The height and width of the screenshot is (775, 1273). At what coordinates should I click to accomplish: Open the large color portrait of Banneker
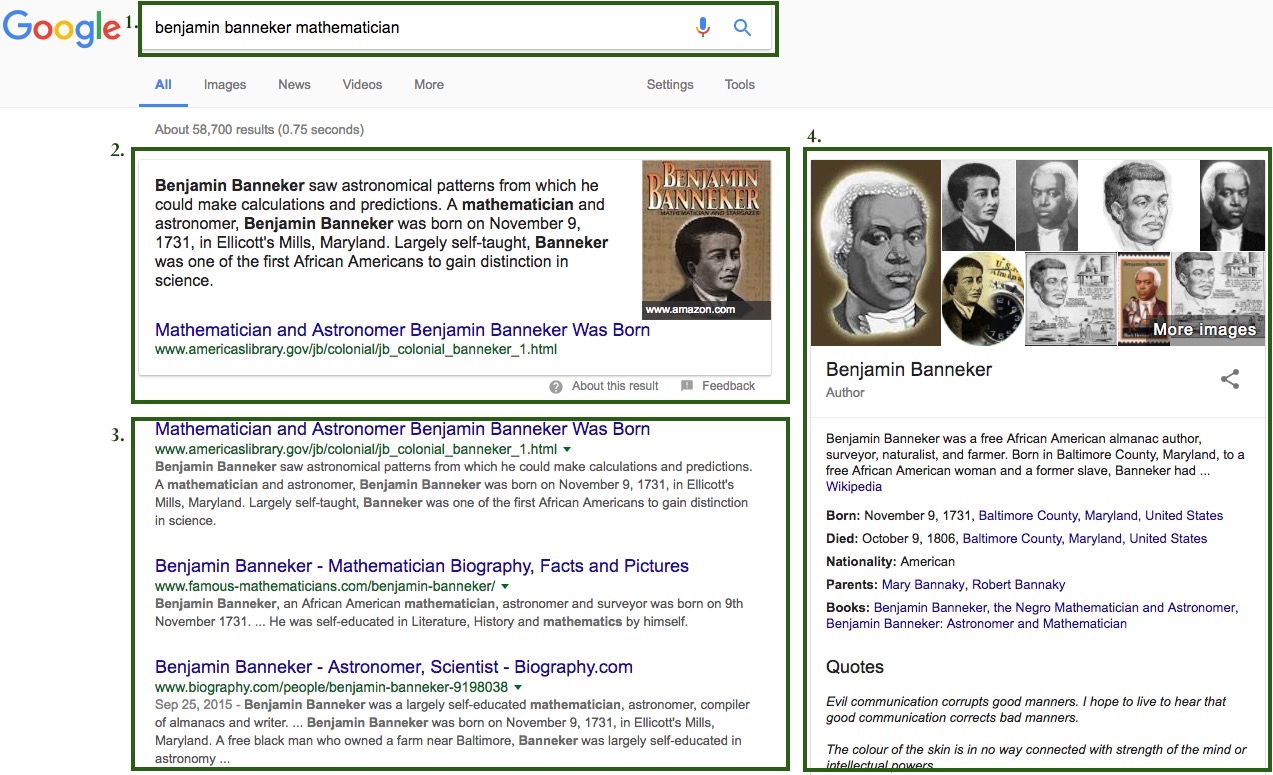875,253
